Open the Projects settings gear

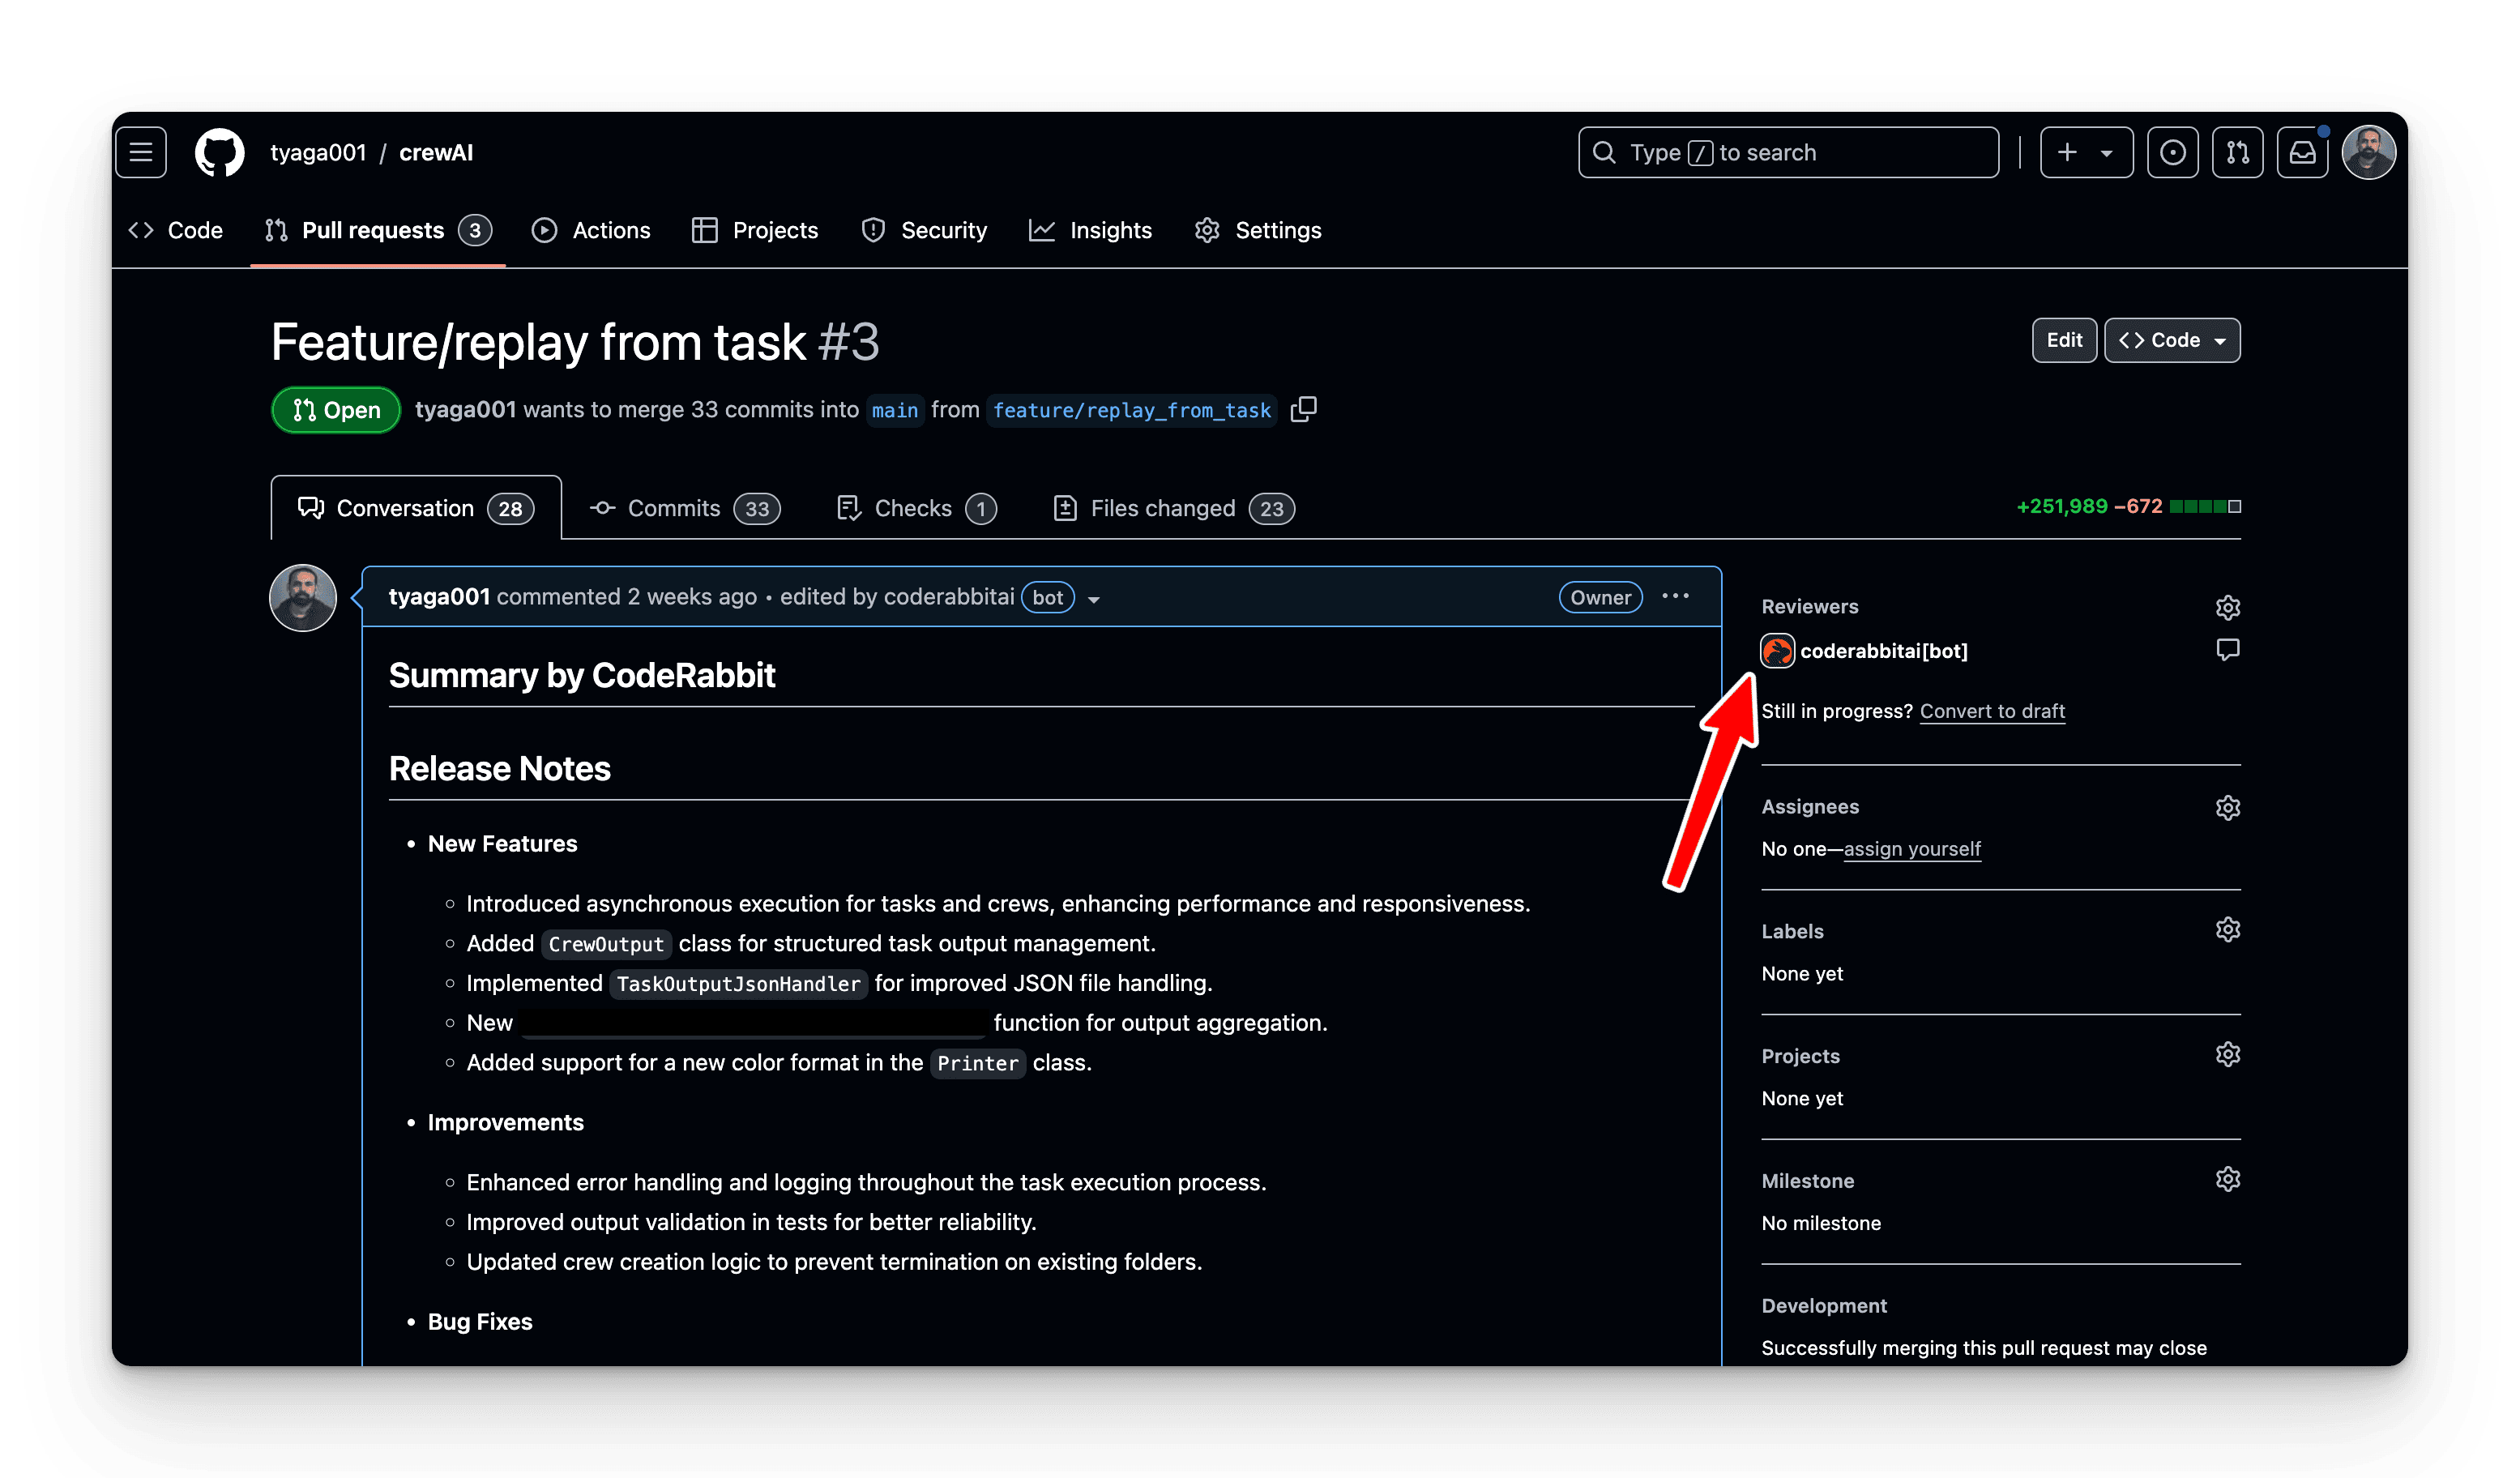(2228, 1054)
